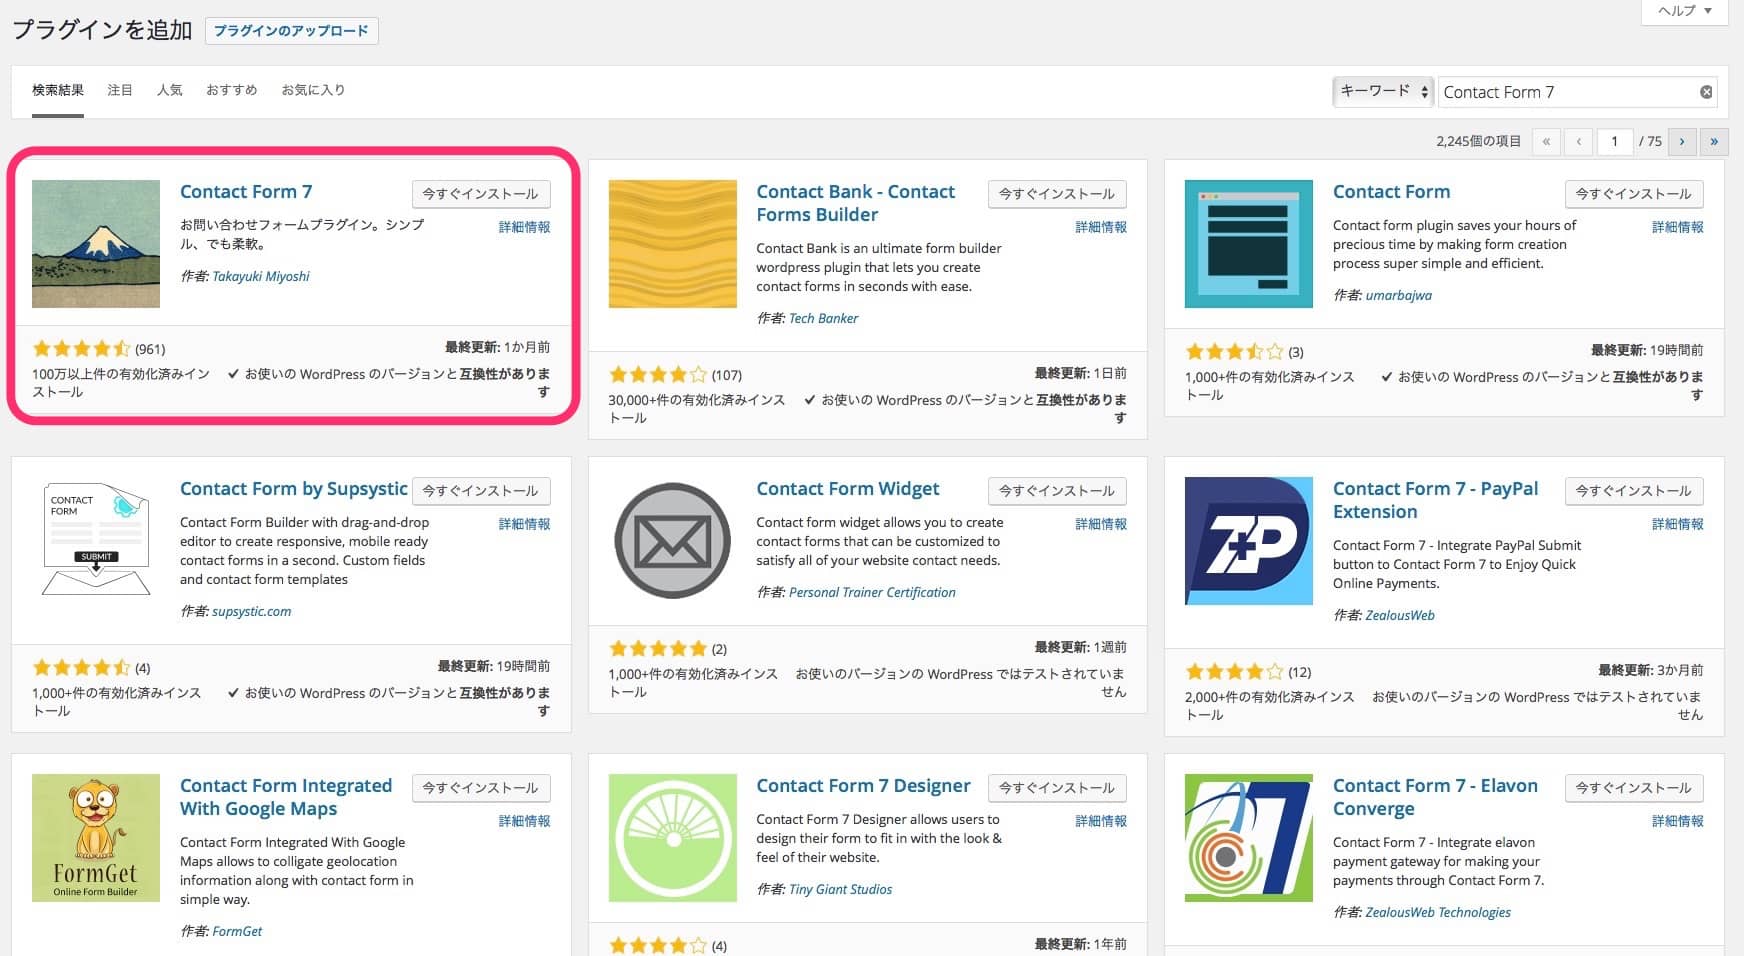Open the Contact Form 7 - PayPal Extension title
Screen dimensions: 1744x956
[1436, 500]
